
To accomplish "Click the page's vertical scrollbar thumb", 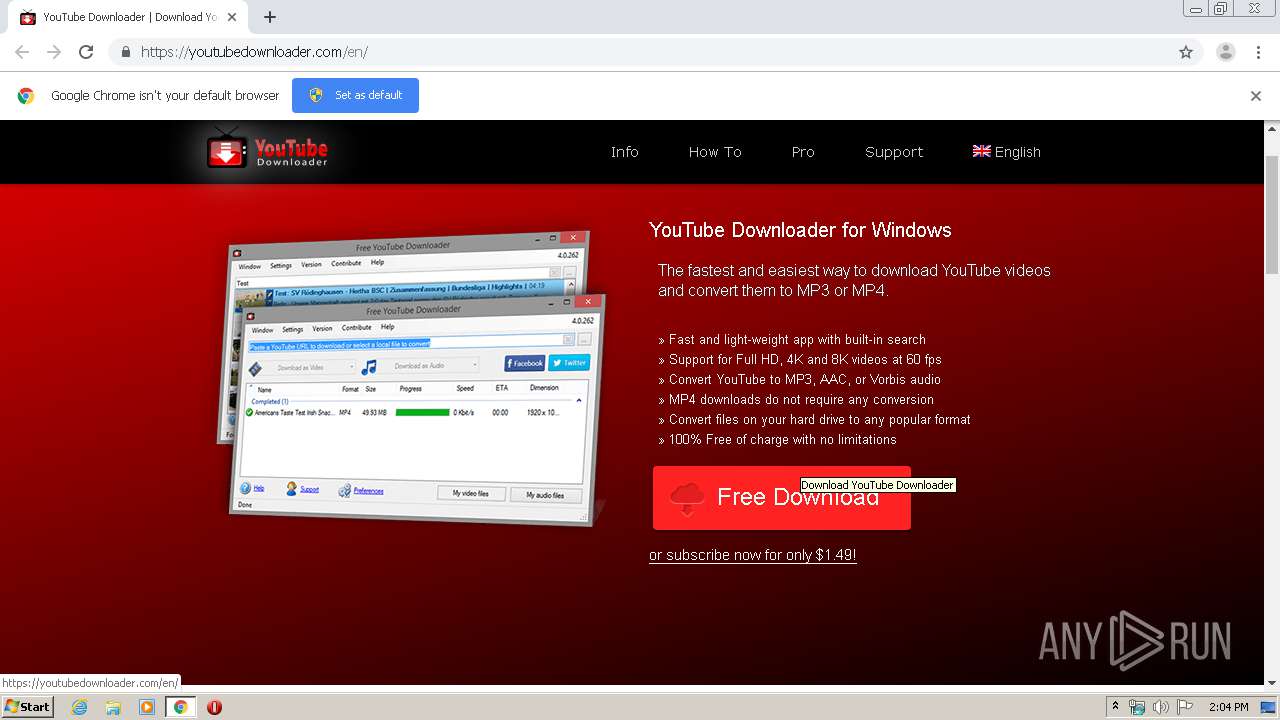I will point(1272,215).
